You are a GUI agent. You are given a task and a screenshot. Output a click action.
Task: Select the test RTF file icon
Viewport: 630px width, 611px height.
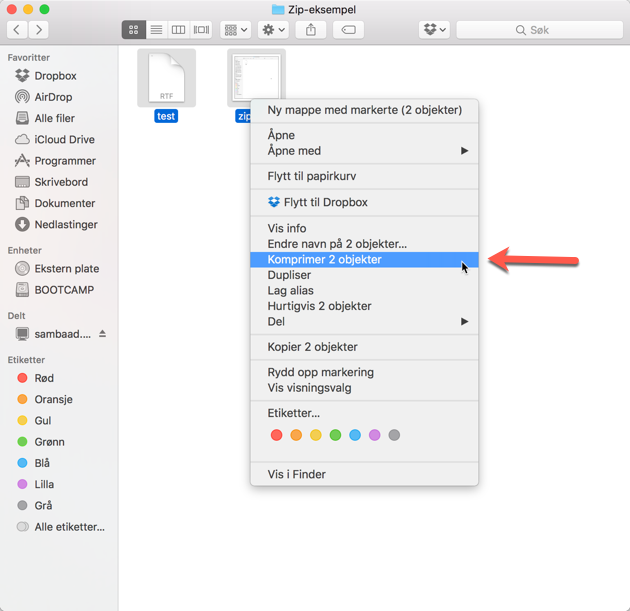[x=166, y=78]
